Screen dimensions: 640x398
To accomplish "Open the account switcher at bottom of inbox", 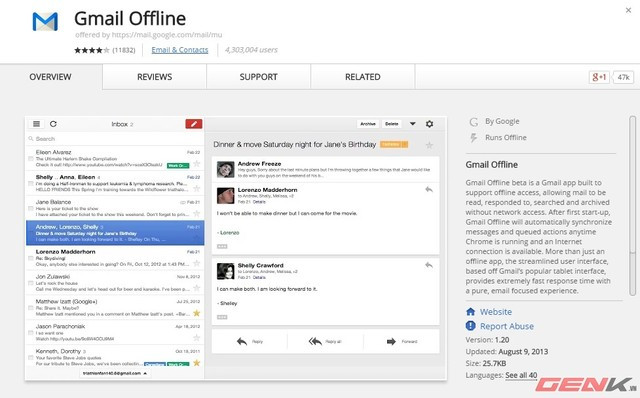I will 115,373.
